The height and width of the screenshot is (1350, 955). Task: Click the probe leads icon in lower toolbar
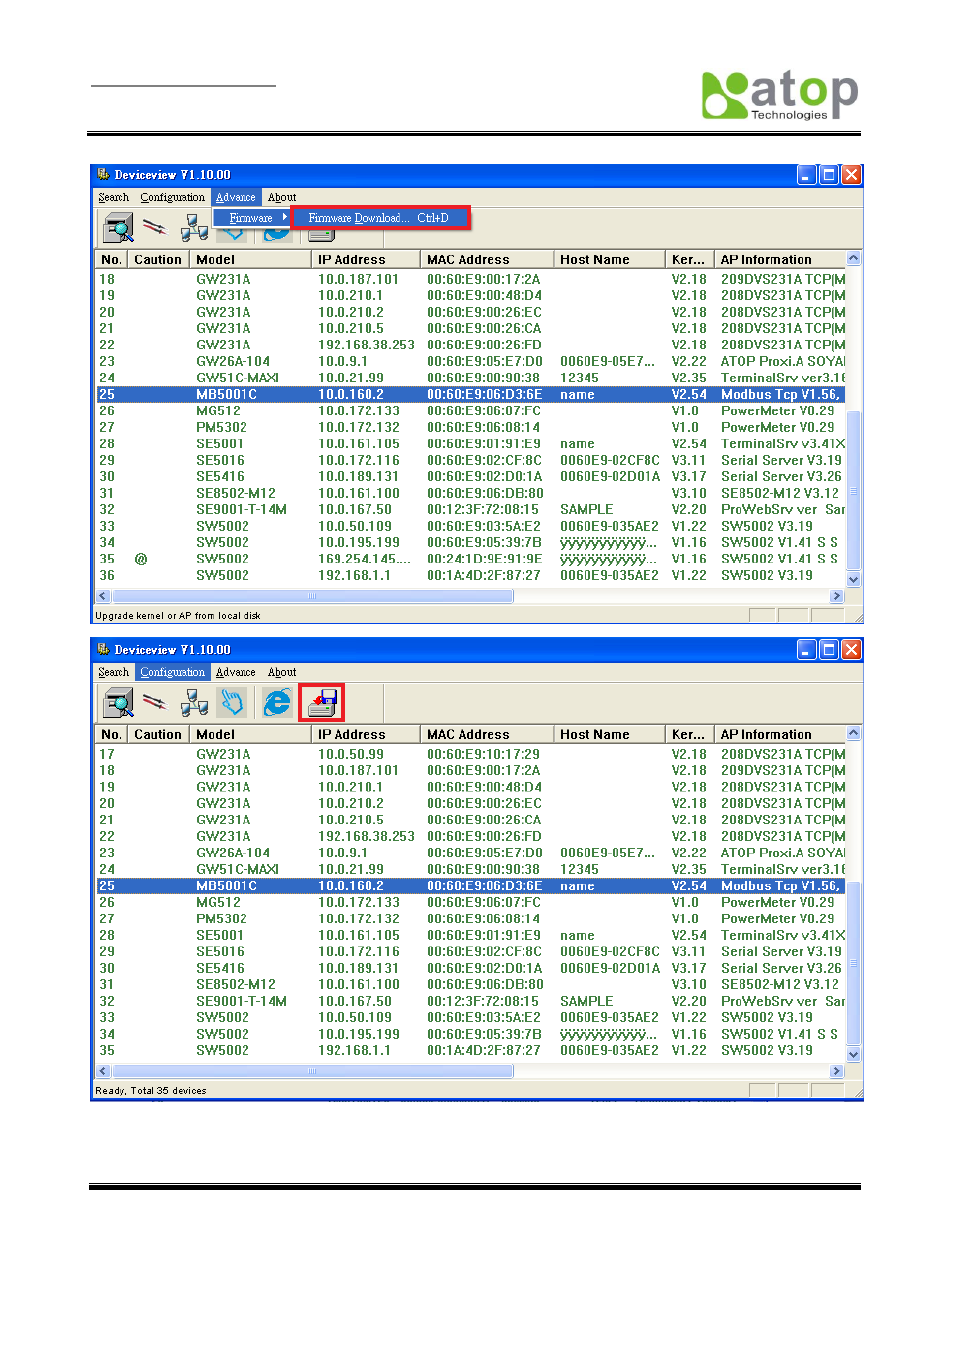coord(154,702)
